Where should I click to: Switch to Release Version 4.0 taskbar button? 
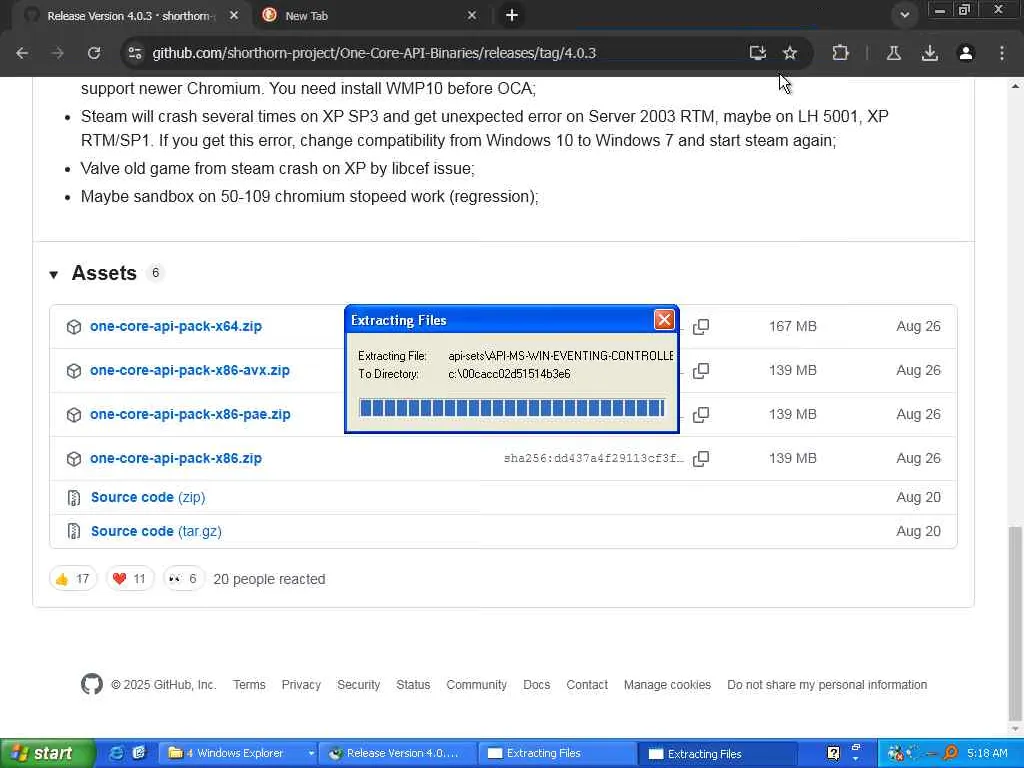pos(400,753)
